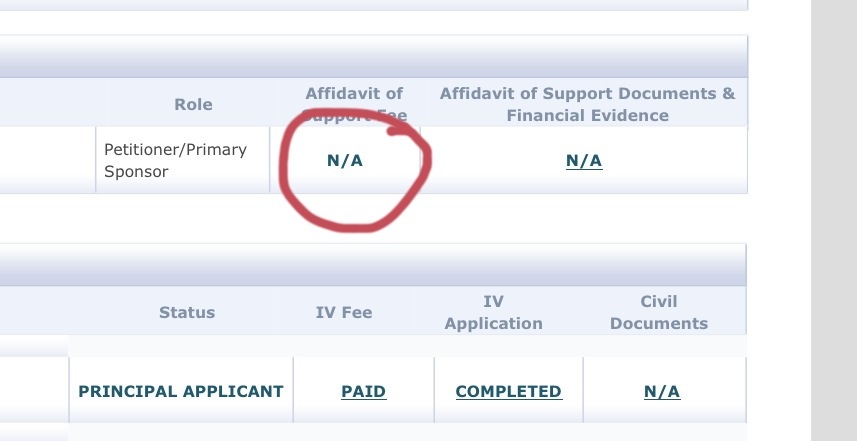This screenshot has width=857, height=441.
Task: Click the applicant section title bar
Action: click(373, 265)
